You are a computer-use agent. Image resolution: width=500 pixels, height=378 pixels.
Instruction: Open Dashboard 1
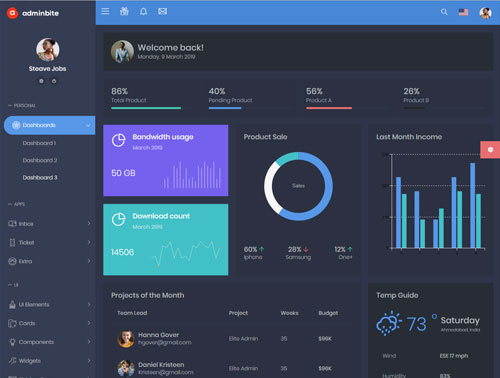pos(39,143)
